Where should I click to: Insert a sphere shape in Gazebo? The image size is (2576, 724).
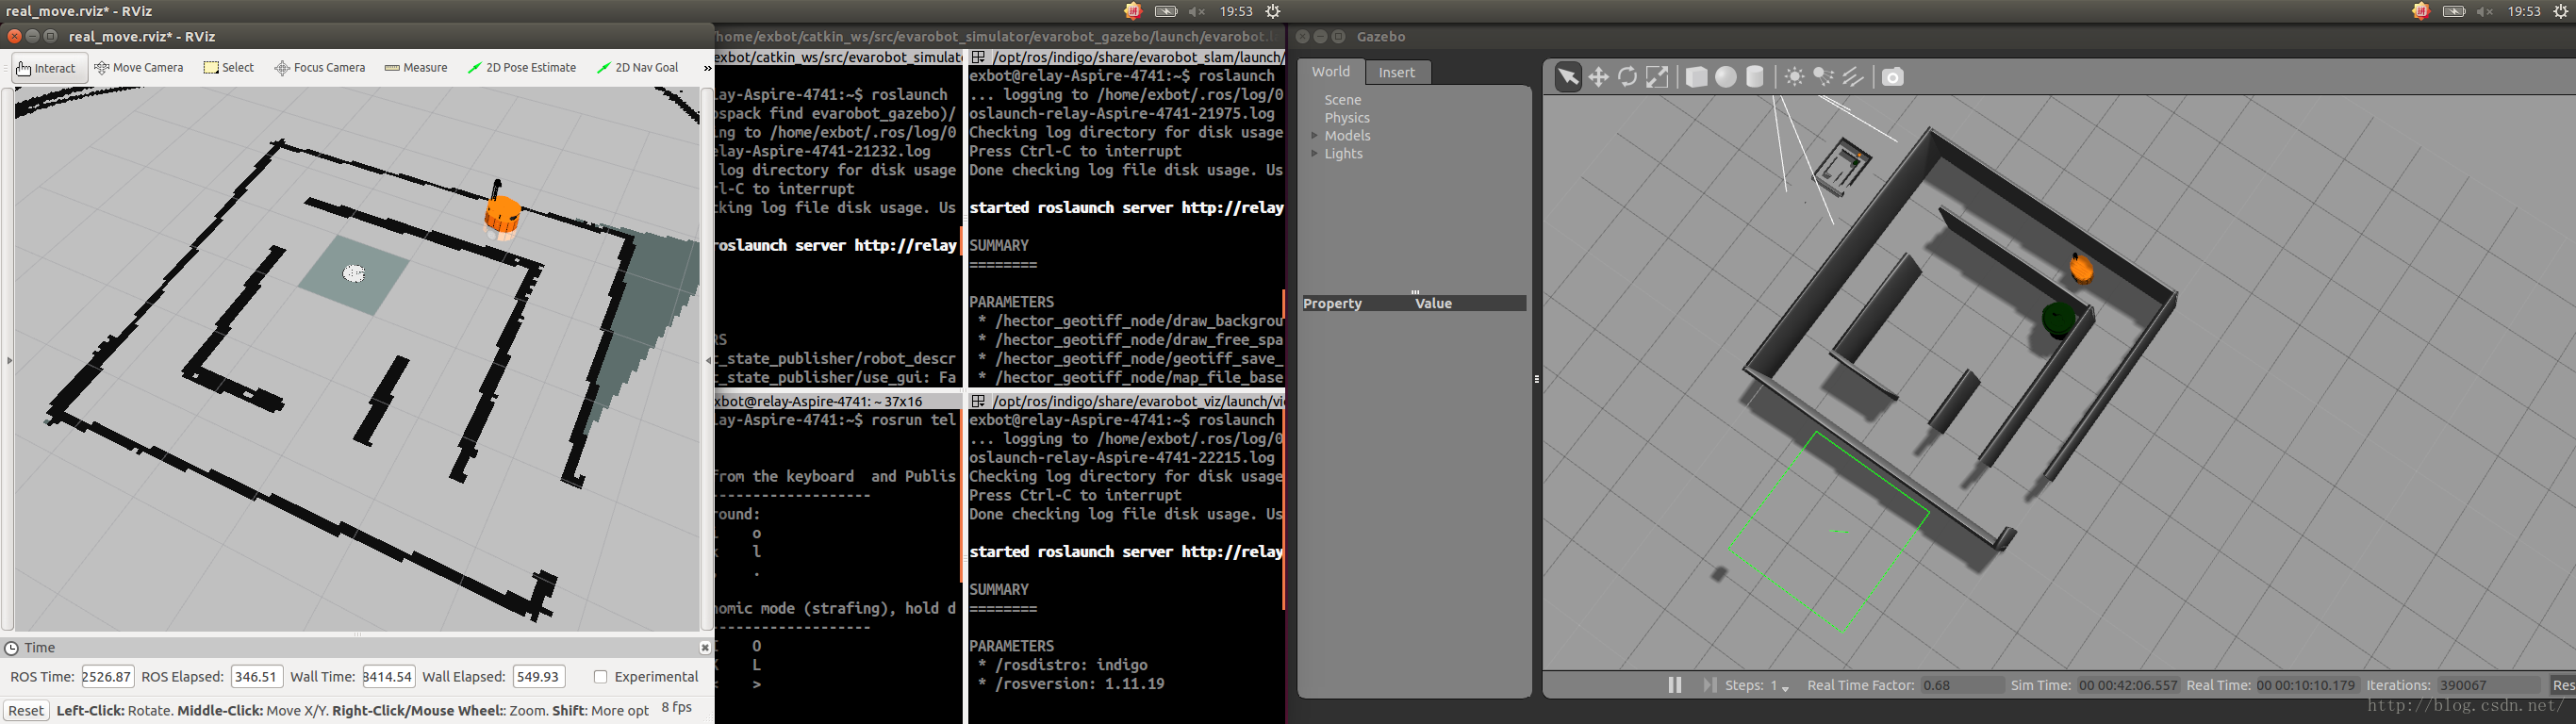1725,77
